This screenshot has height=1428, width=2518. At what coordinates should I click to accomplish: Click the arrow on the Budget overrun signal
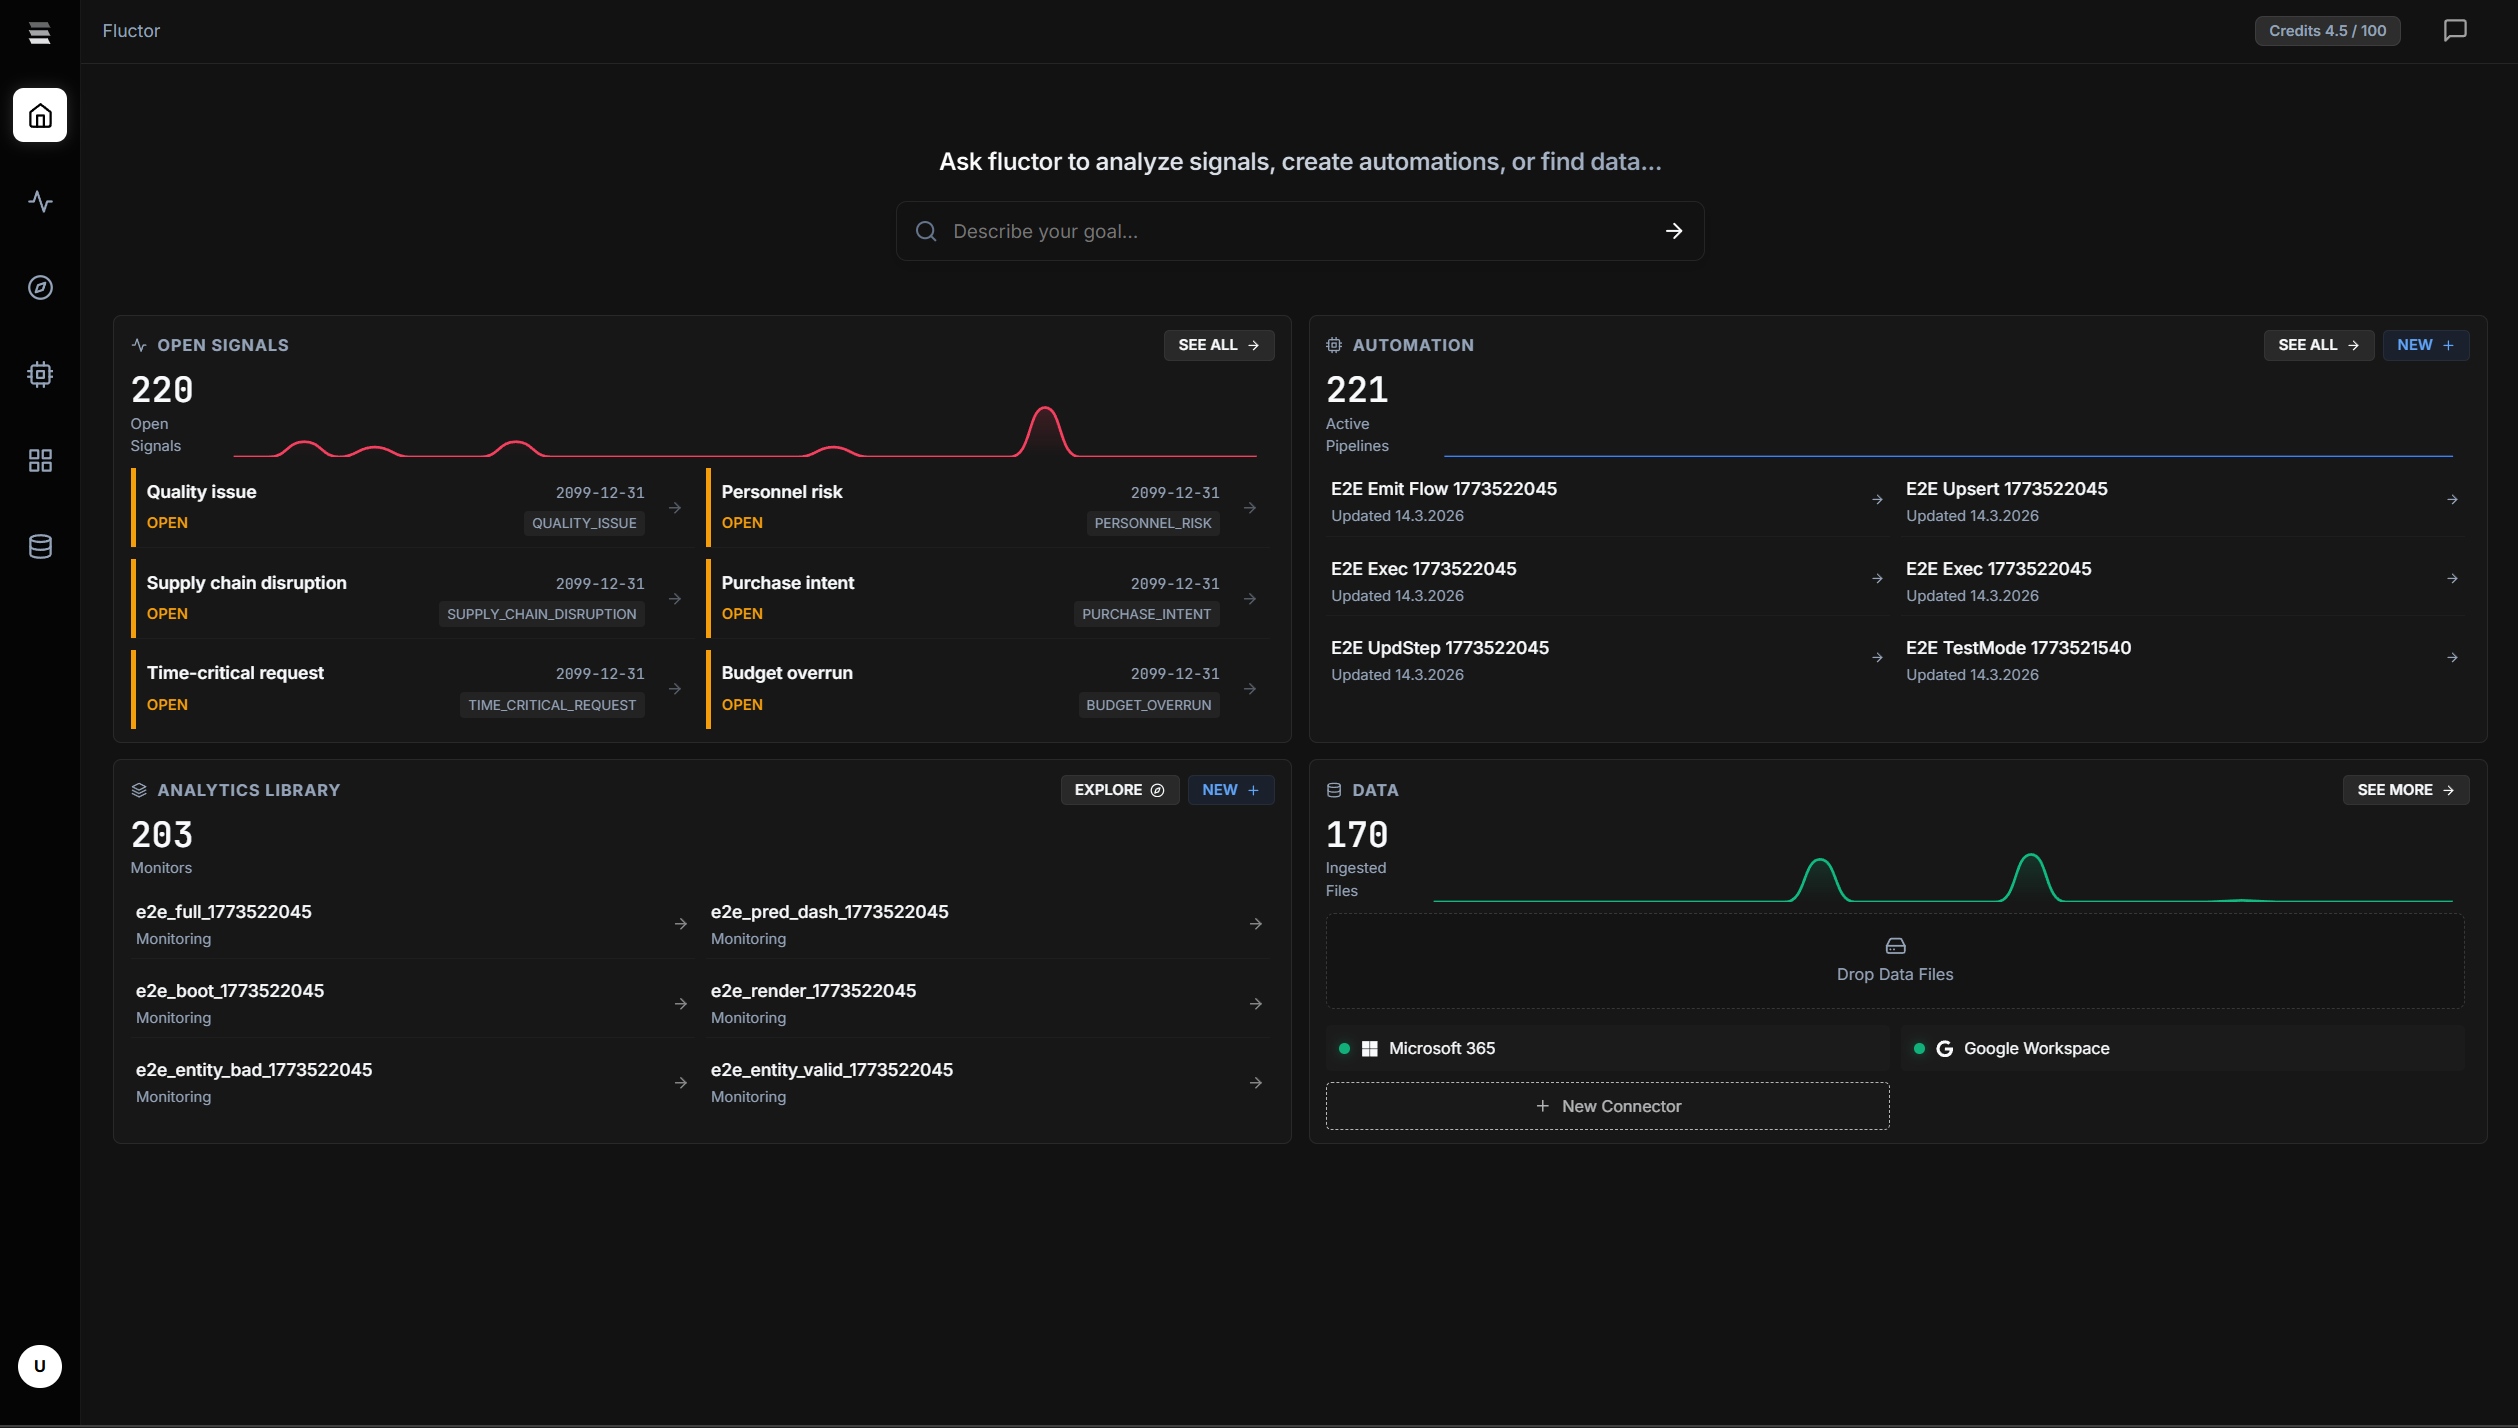[1250, 689]
